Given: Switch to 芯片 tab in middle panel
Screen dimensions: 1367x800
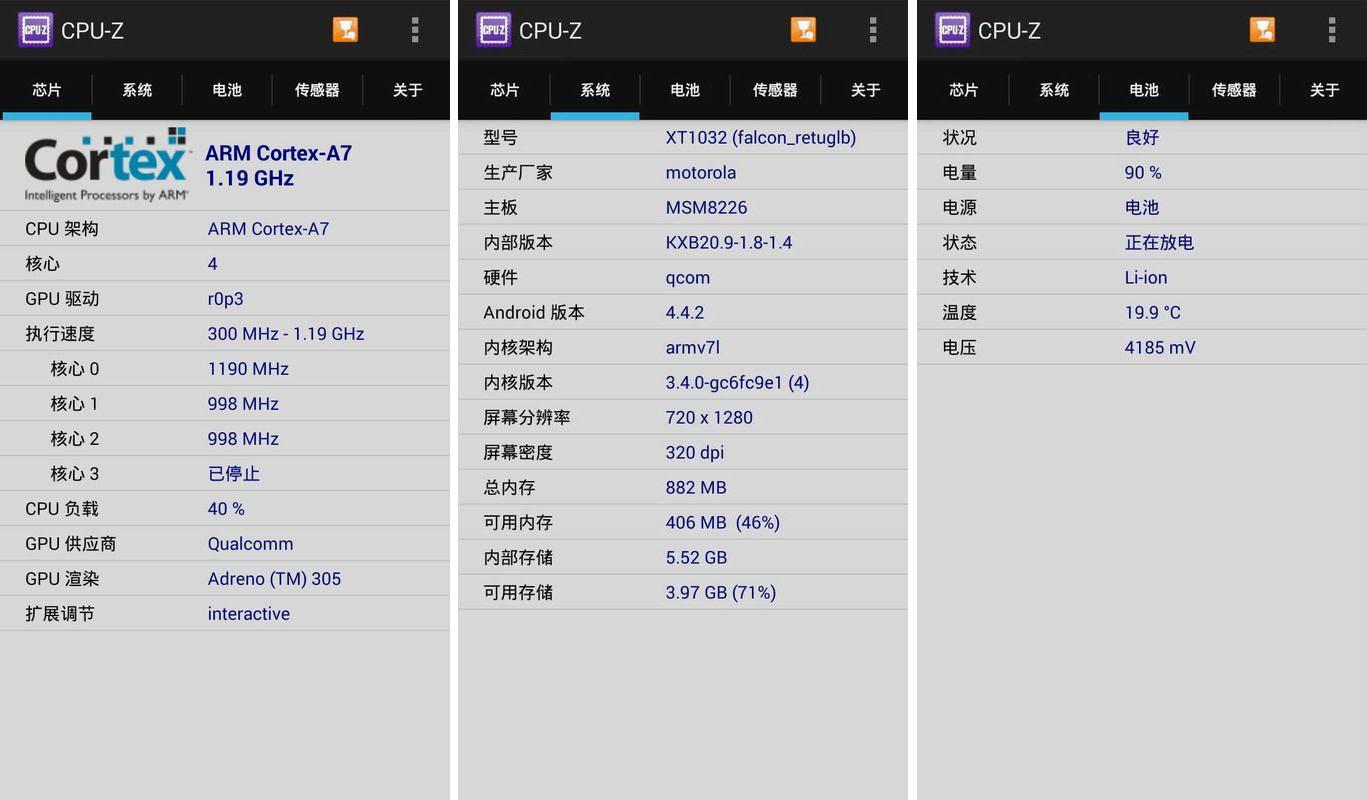Looking at the screenshot, I should point(505,90).
